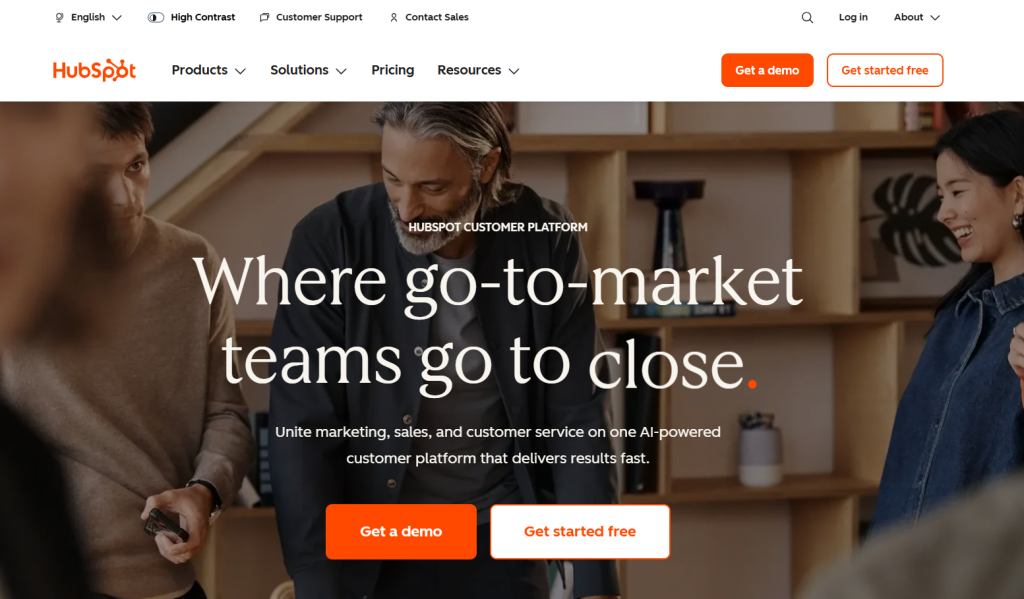Image resolution: width=1024 pixels, height=599 pixels.
Task: Go to the Pricing page
Action: (x=392, y=70)
